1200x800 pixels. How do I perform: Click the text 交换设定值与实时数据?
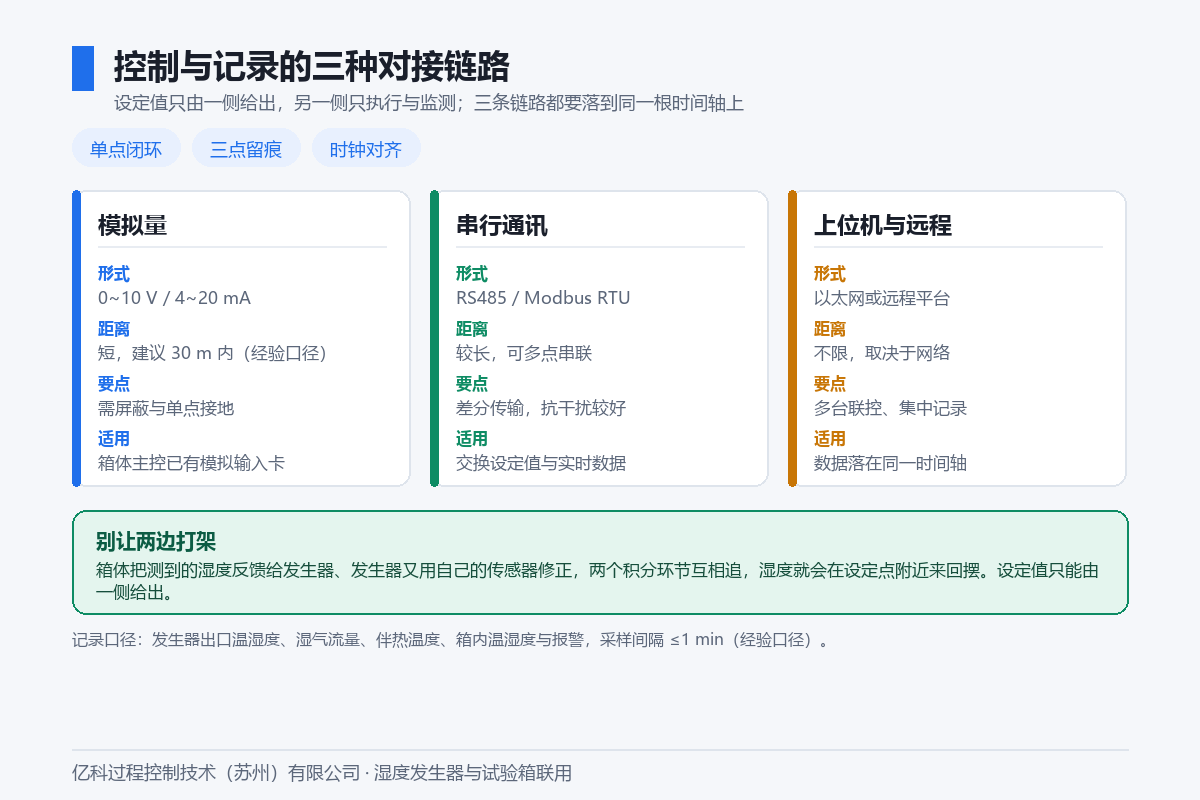(x=541, y=463)
